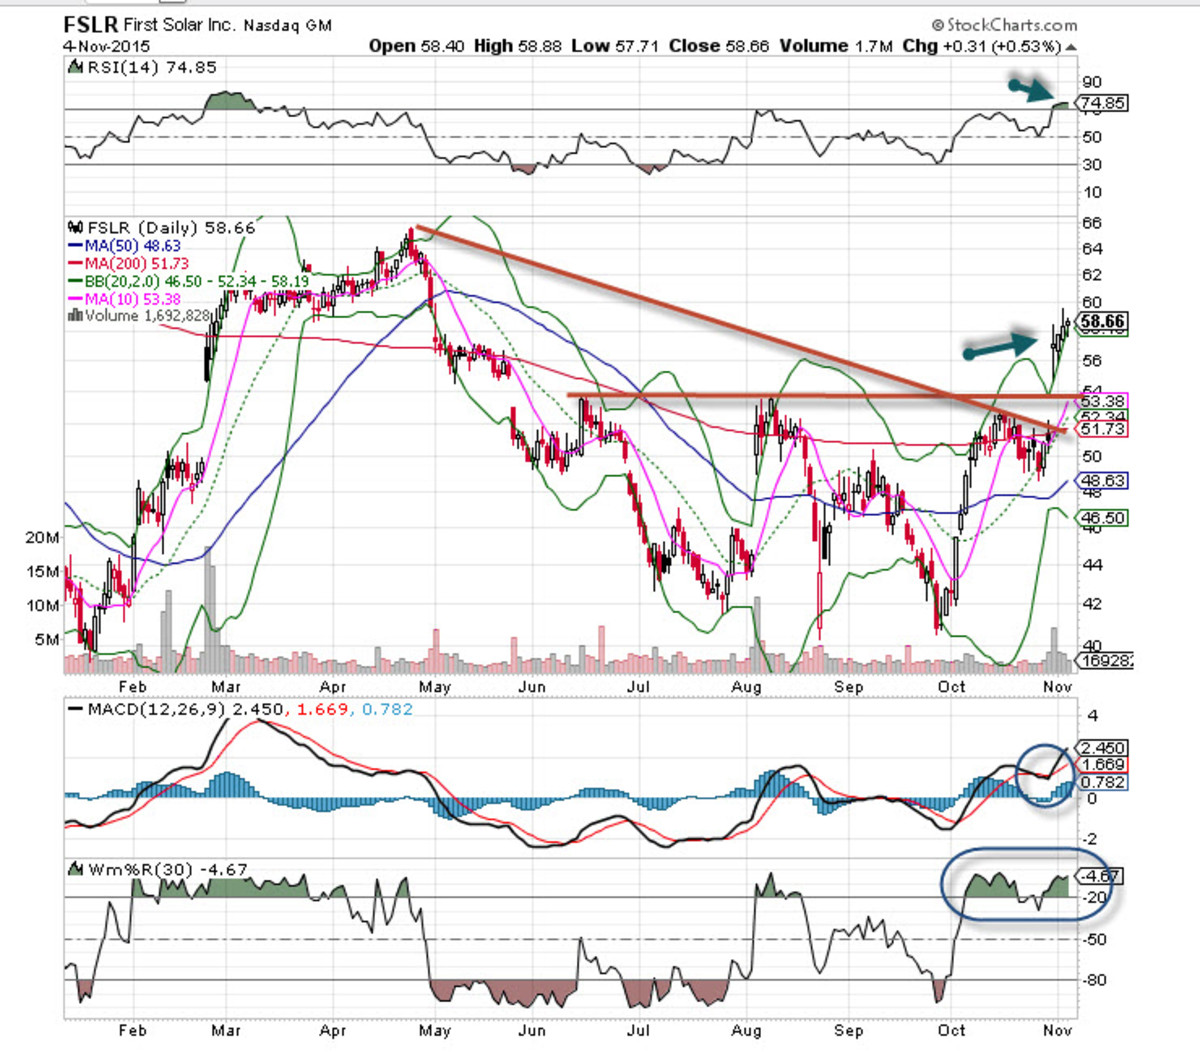Click the 'RSI(14) 74.85' panel label

(x=152, y=68)
